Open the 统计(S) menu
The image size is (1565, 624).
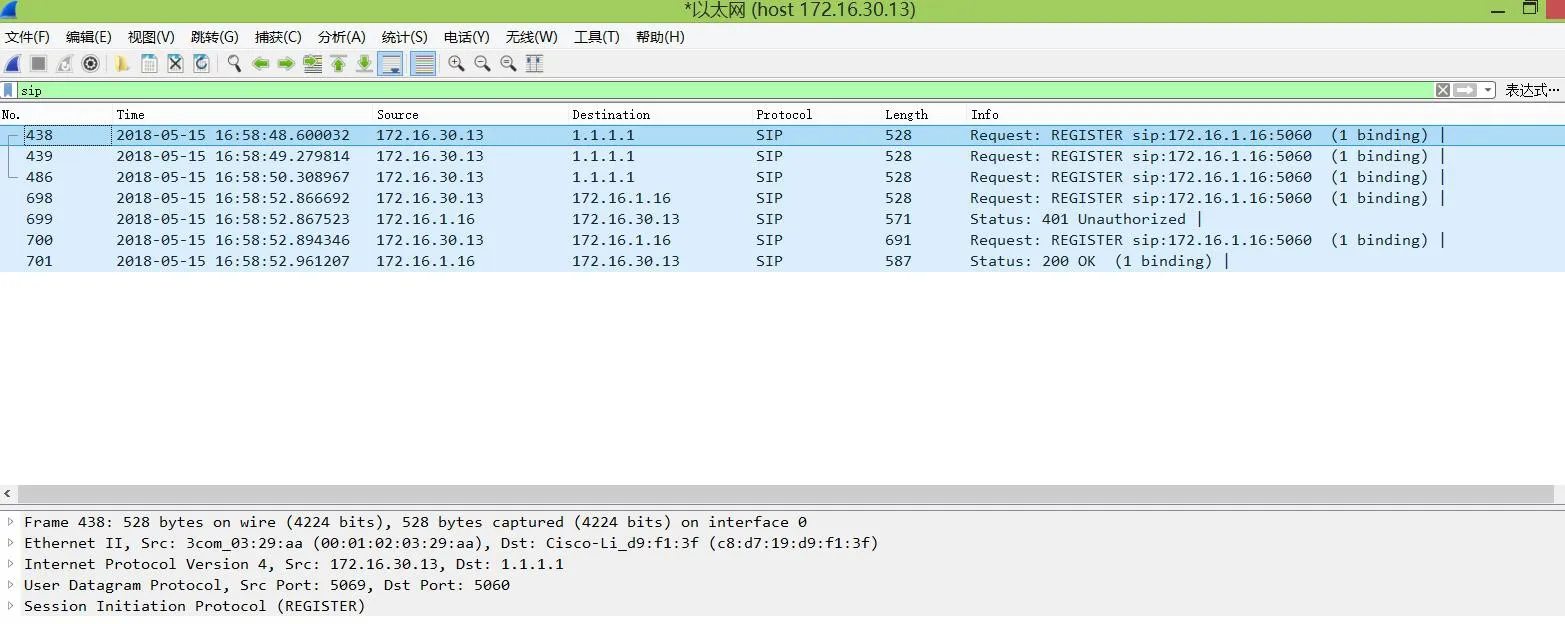pyautogui.click(x=404, y=37)
